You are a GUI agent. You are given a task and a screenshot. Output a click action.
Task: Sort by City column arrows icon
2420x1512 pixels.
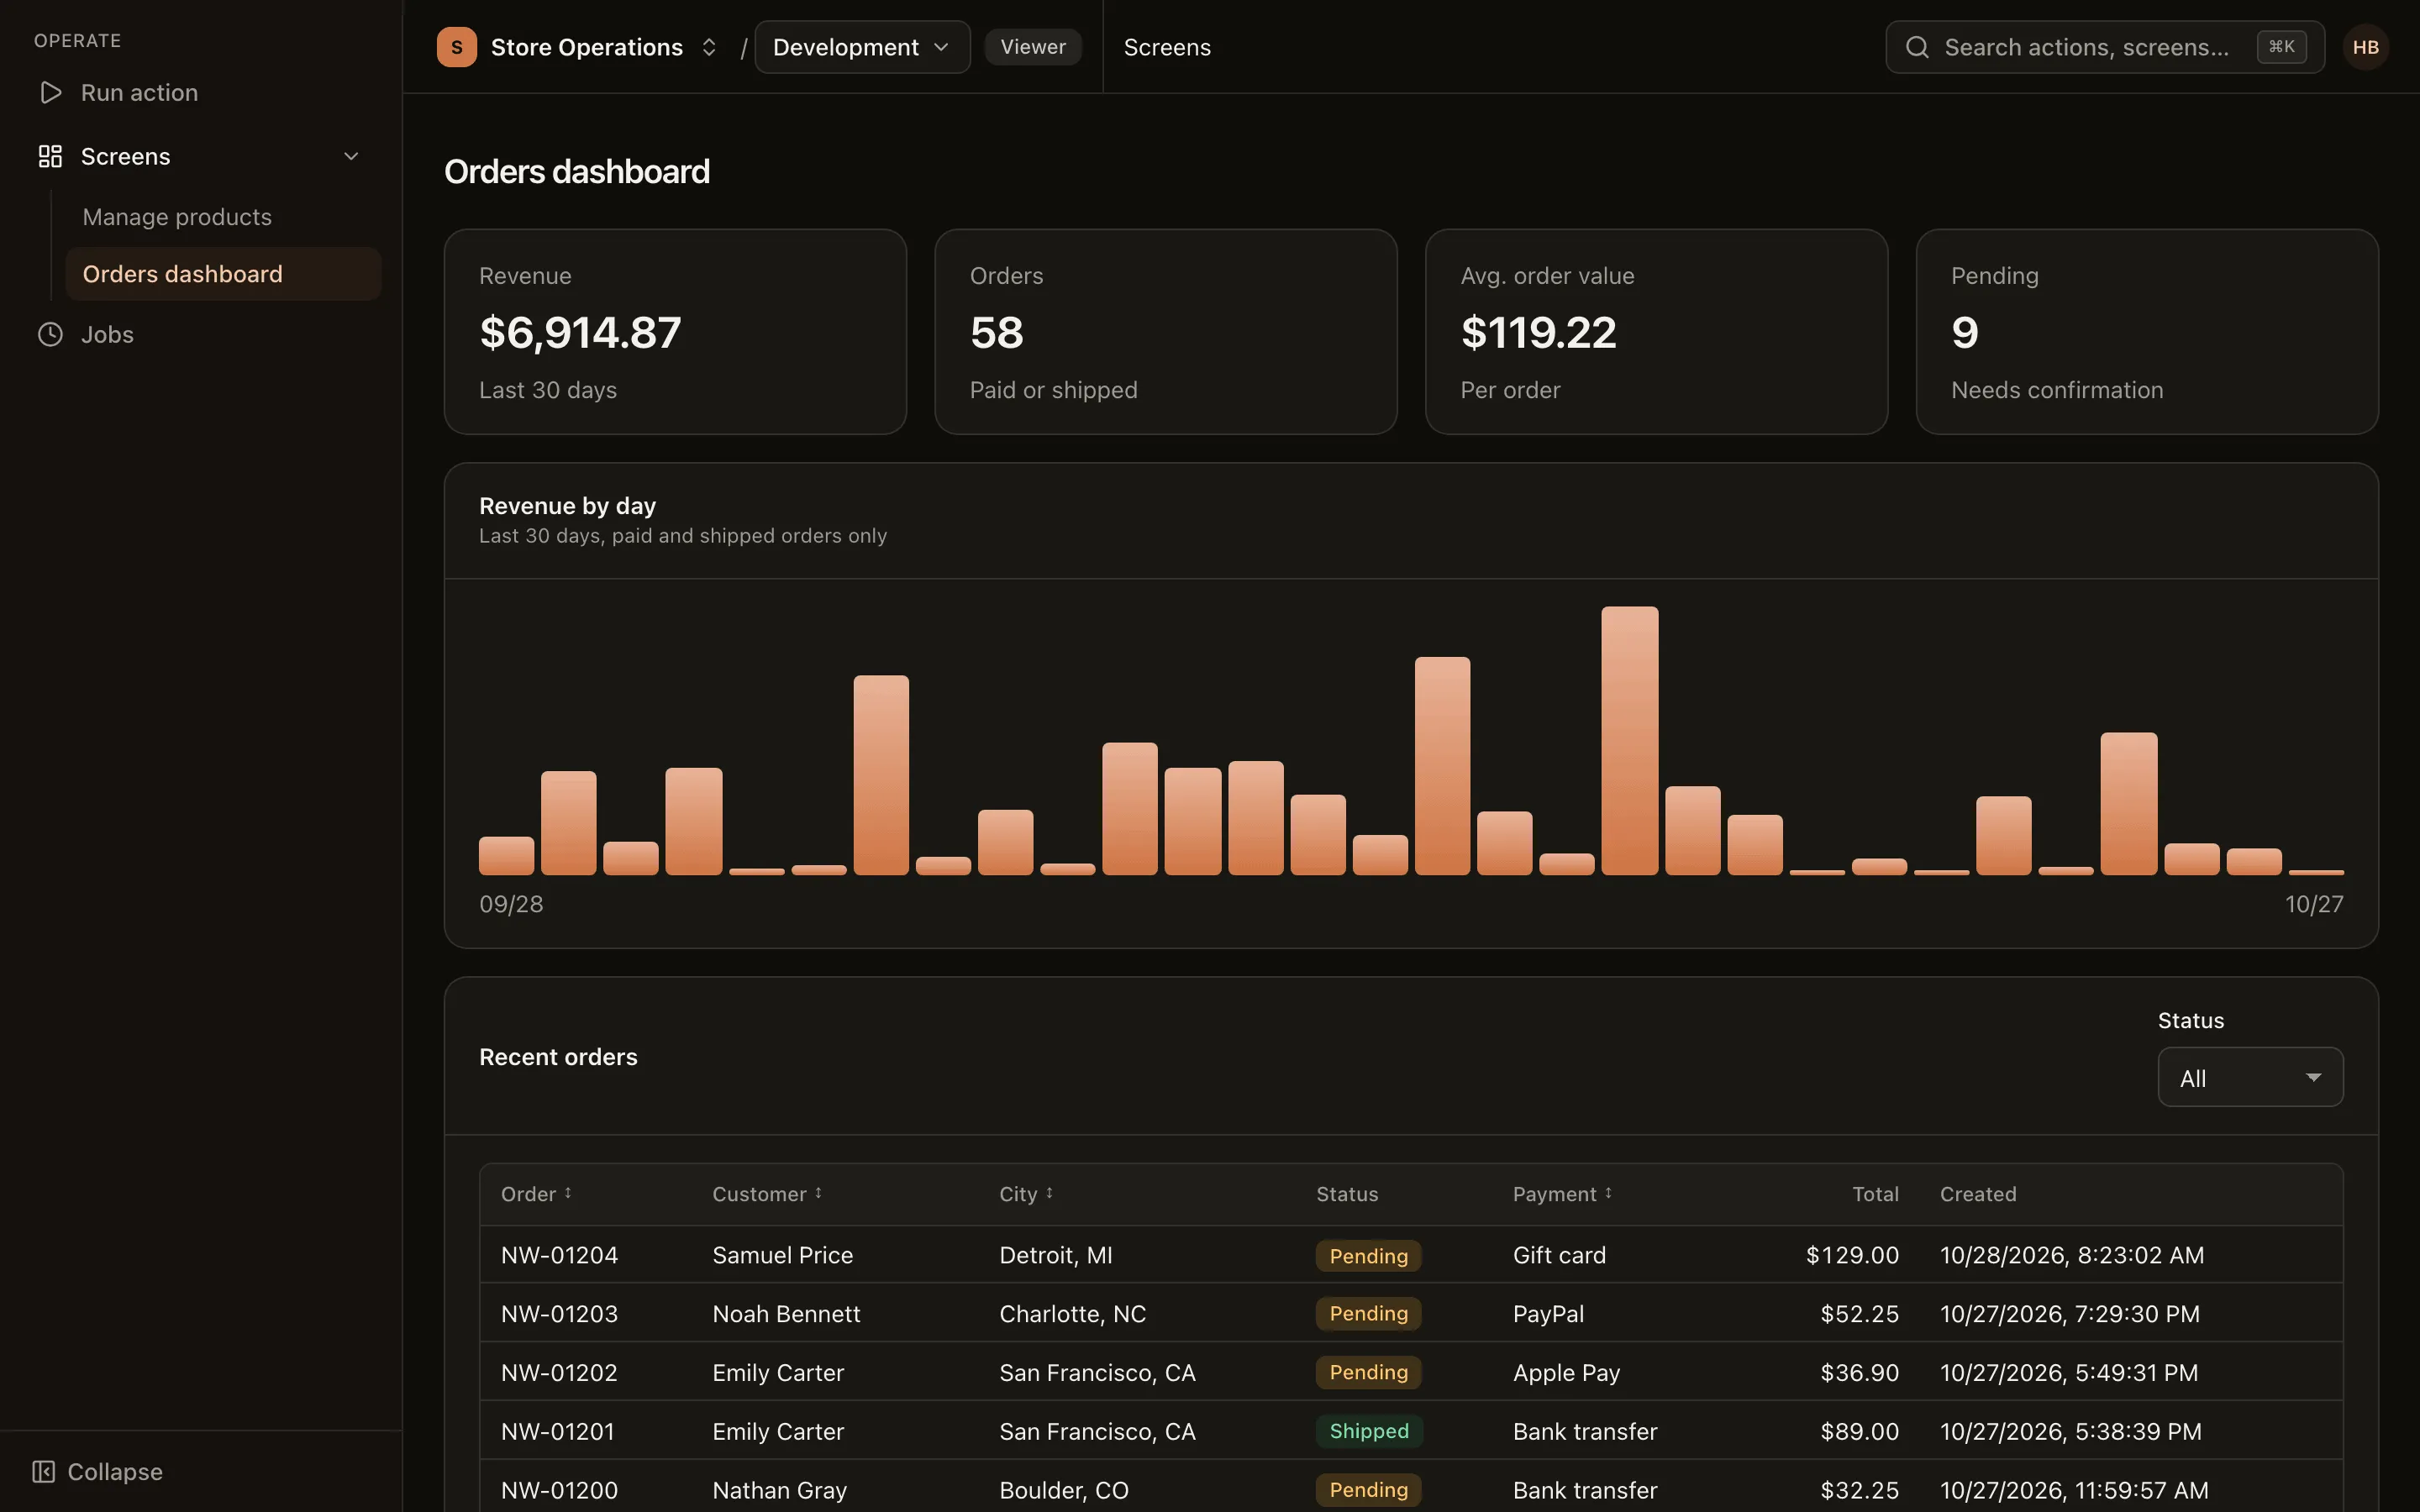pyautogui.click(x=1049, y=1193)
